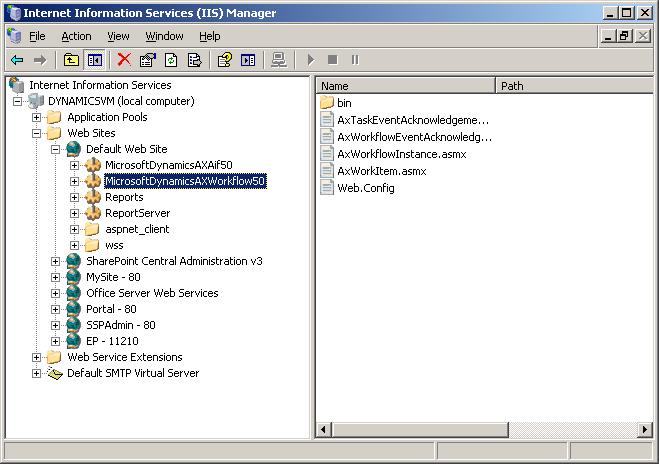Click the red Delete X icon
Screen dimensions: 659x464
(124, 60)
